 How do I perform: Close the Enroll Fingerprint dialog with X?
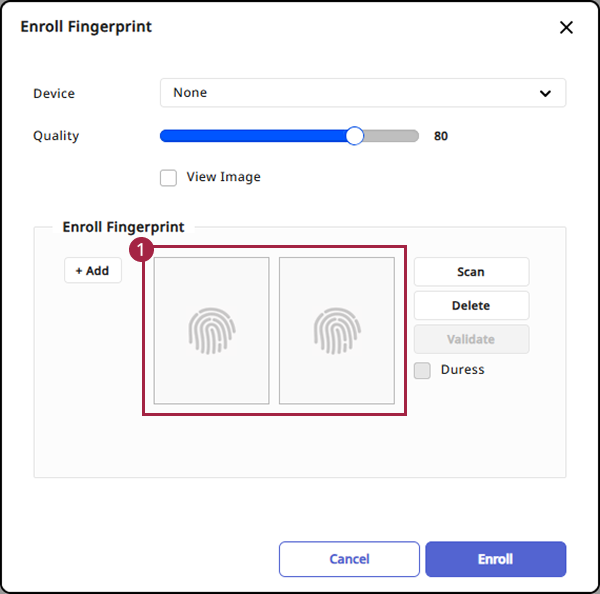coord(566,28)
